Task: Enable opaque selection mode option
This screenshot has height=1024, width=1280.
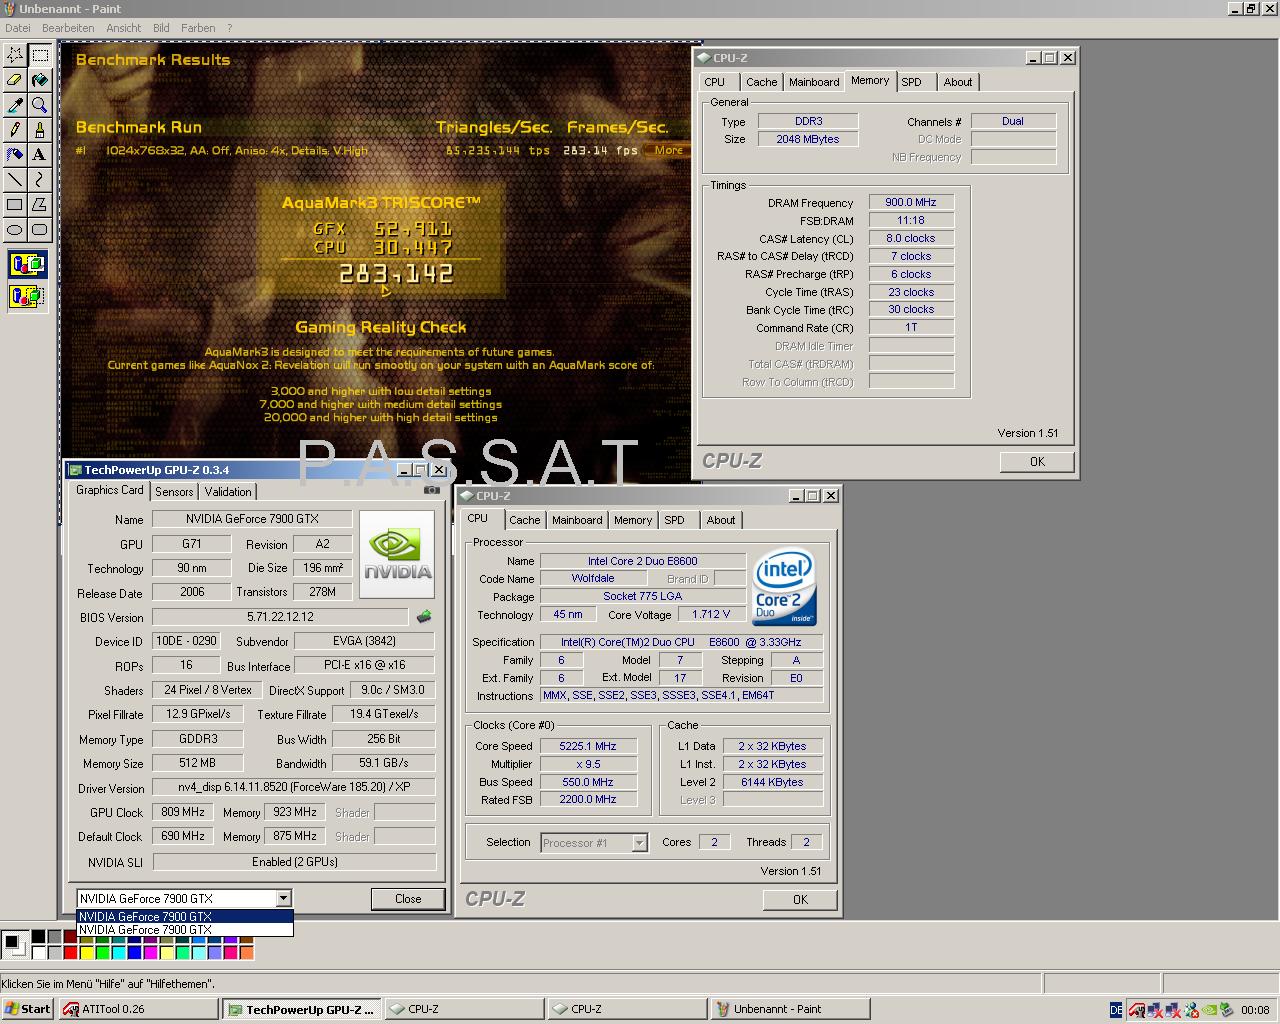Action: [x=28, y=265]
